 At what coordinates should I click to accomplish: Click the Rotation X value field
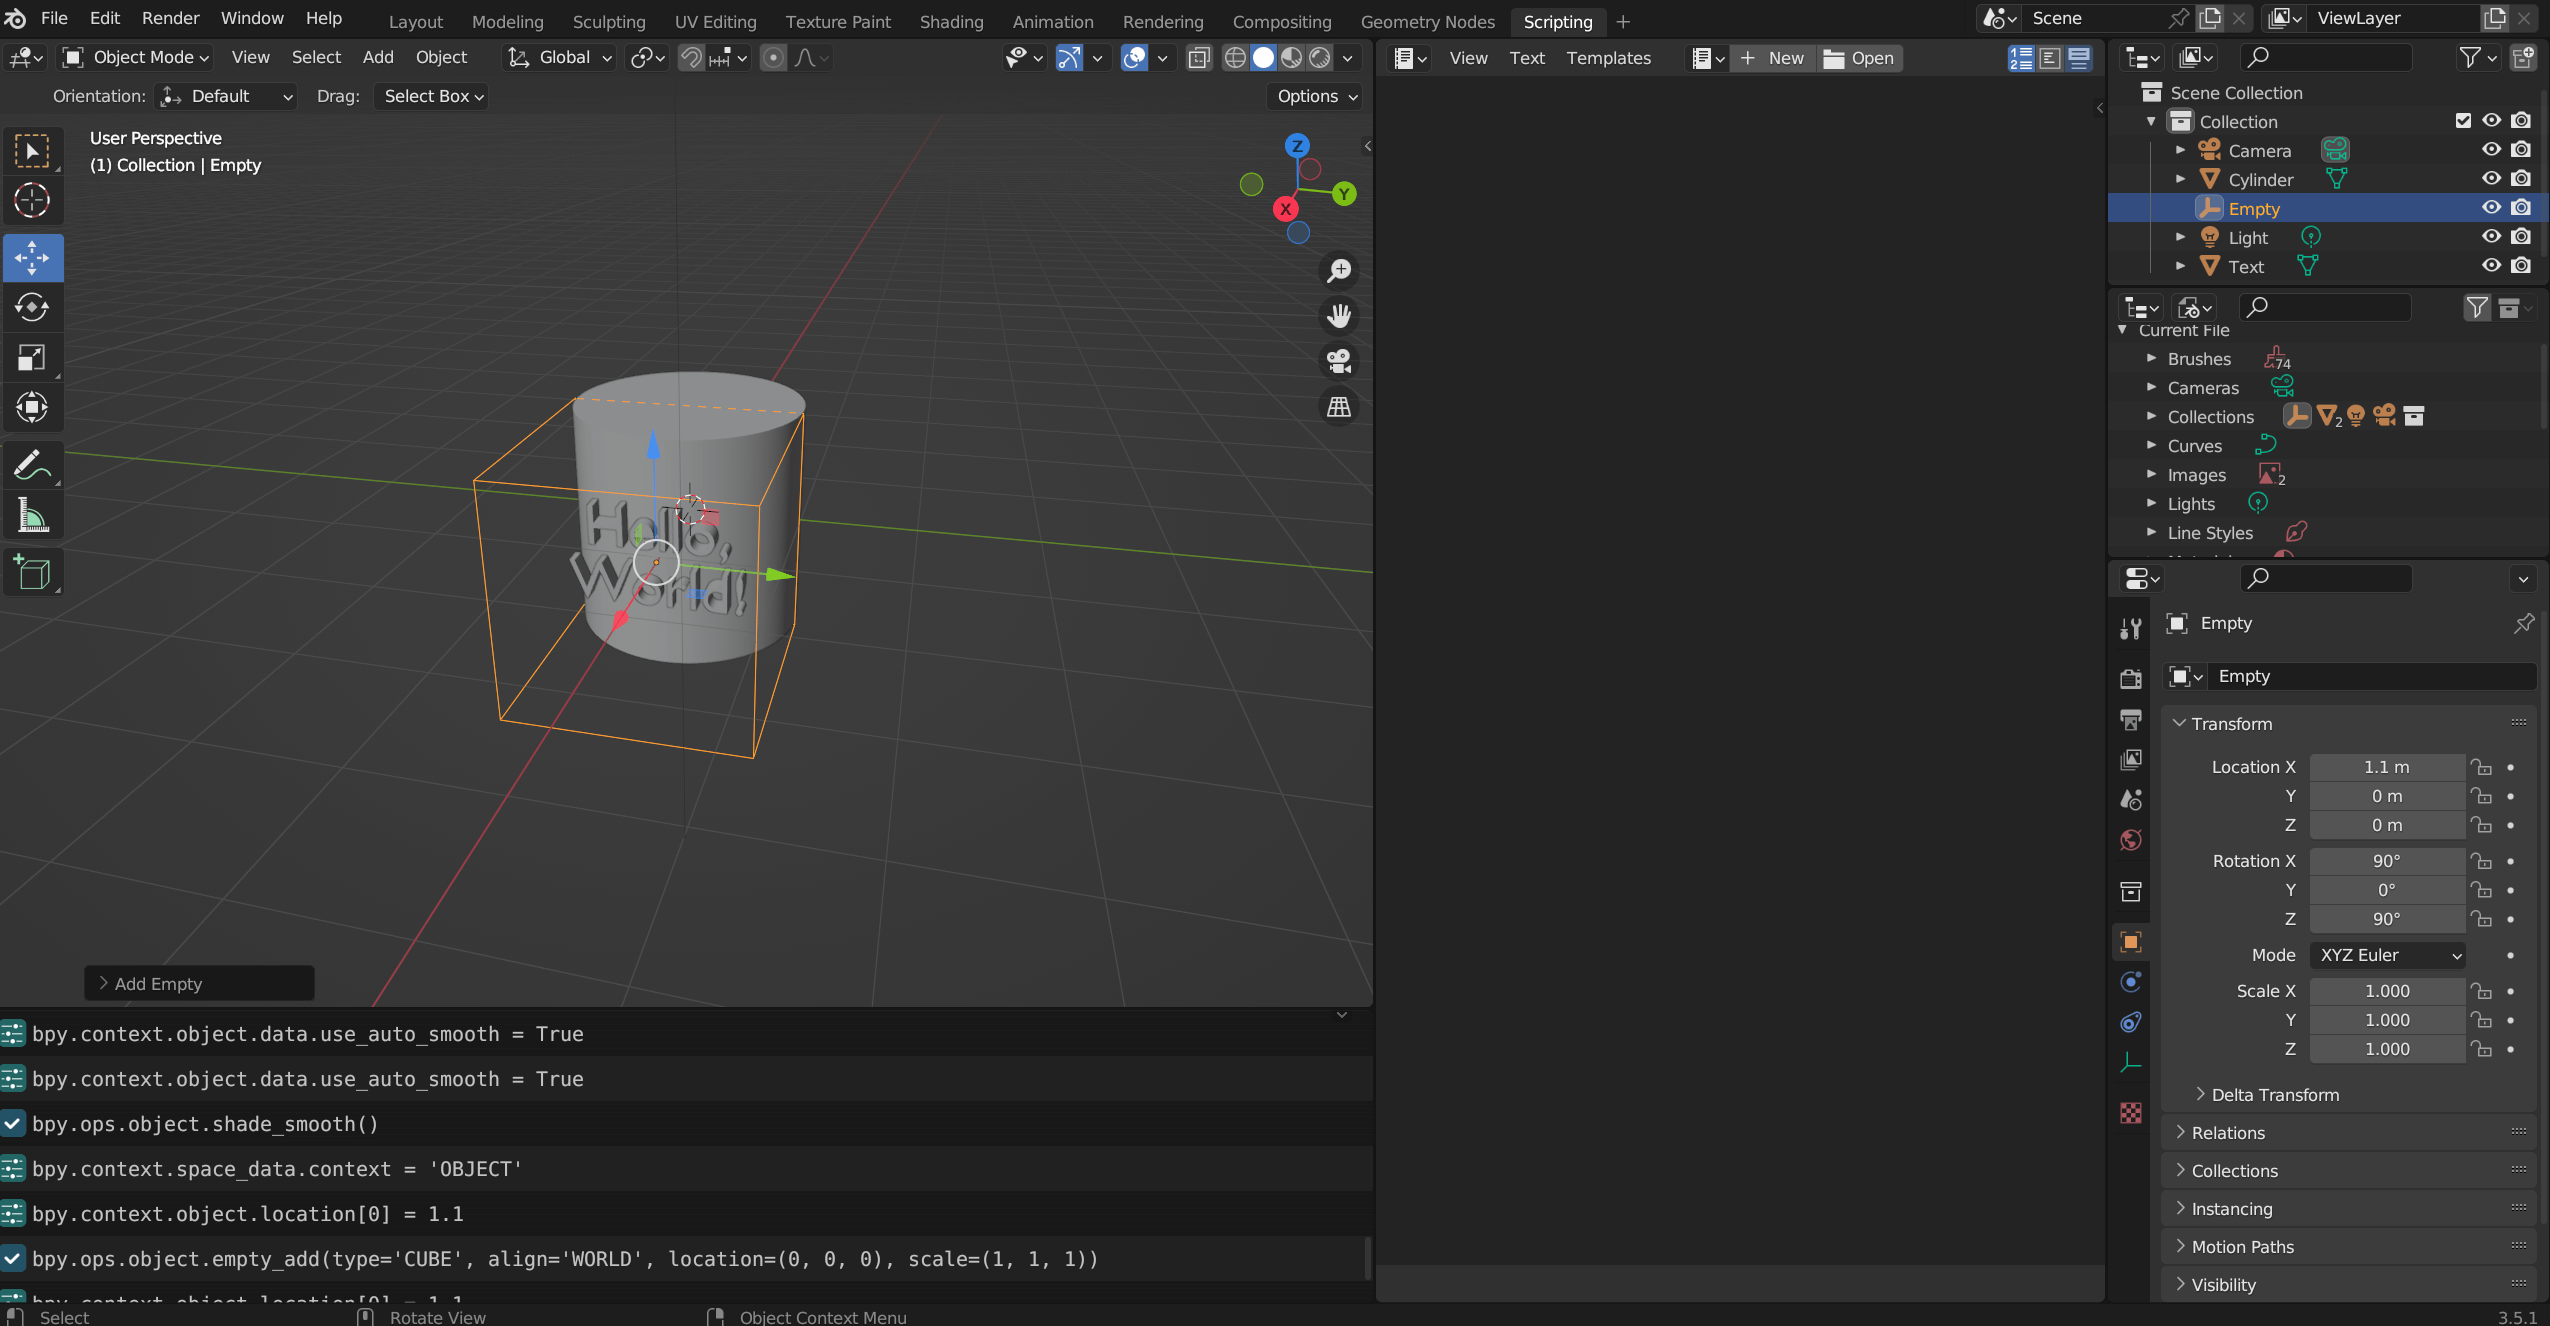coord(2387,861)
